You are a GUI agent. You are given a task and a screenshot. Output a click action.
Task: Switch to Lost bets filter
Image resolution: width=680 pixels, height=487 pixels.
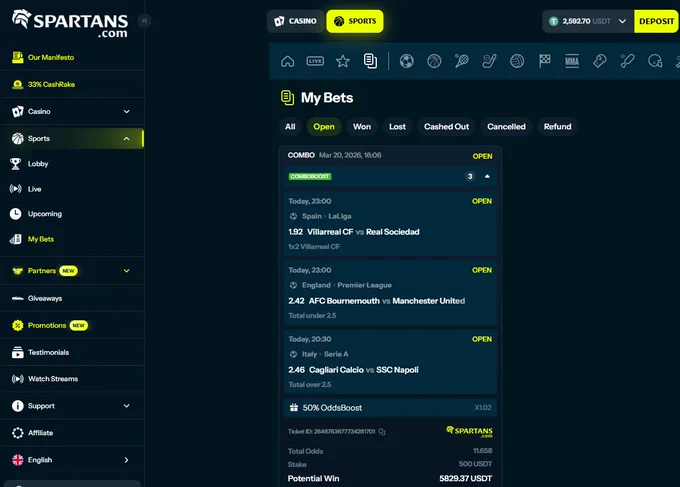(397, 127)
